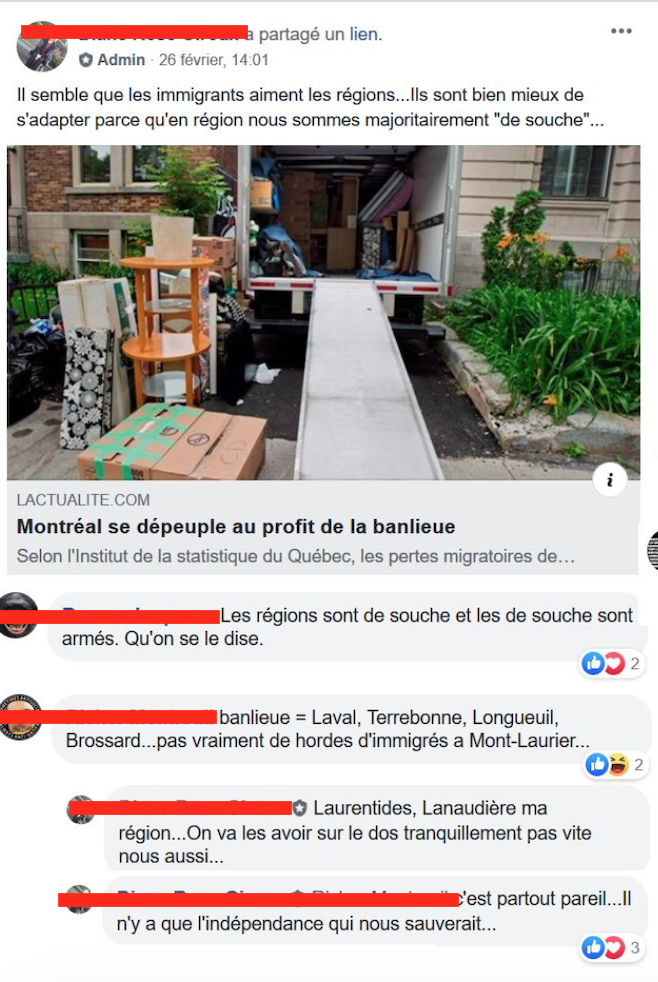Click the article description 'Selon l'Institut de la statistique'
This screenshot has width=658, height=982.
pyautogui.click(x=296, y=556)
